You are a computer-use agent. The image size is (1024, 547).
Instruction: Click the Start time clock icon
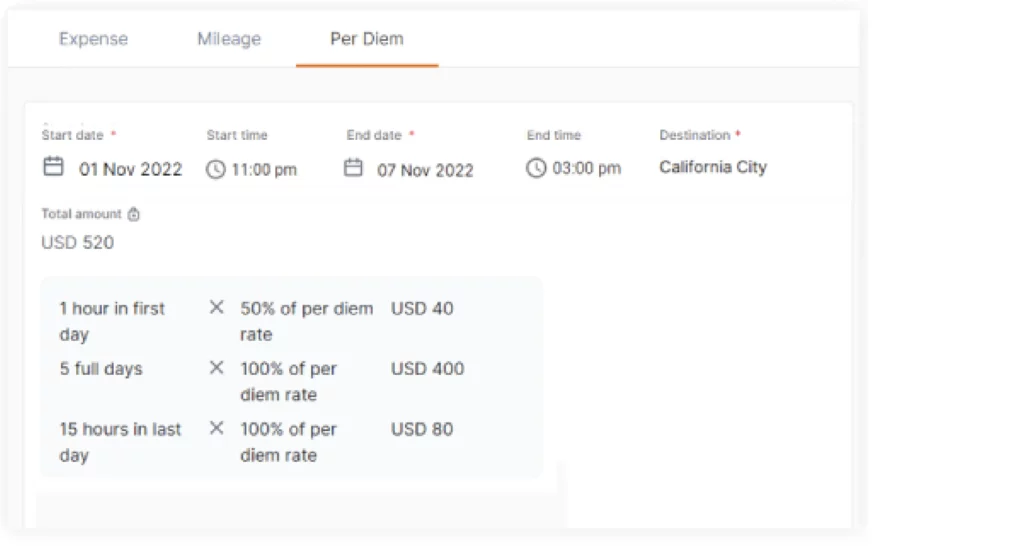click(216, 169)
